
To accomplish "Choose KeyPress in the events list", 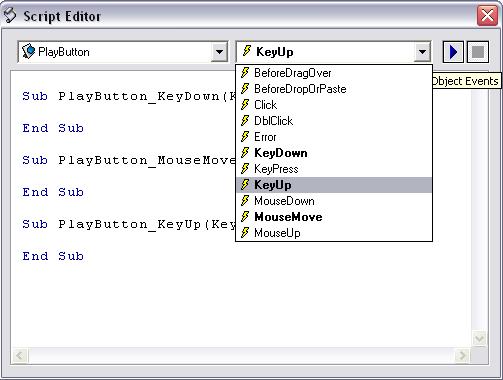I will 334,169.
